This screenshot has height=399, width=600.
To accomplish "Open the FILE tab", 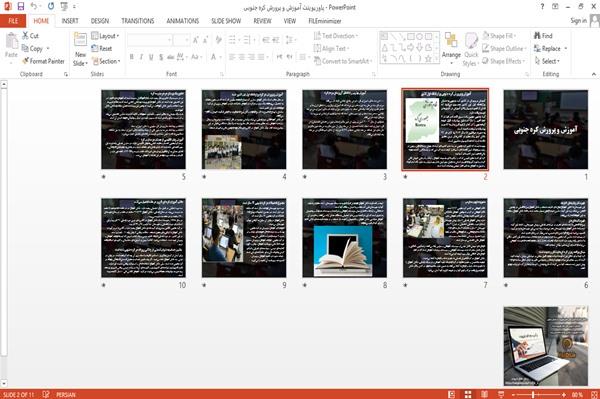I will (13, 21).
